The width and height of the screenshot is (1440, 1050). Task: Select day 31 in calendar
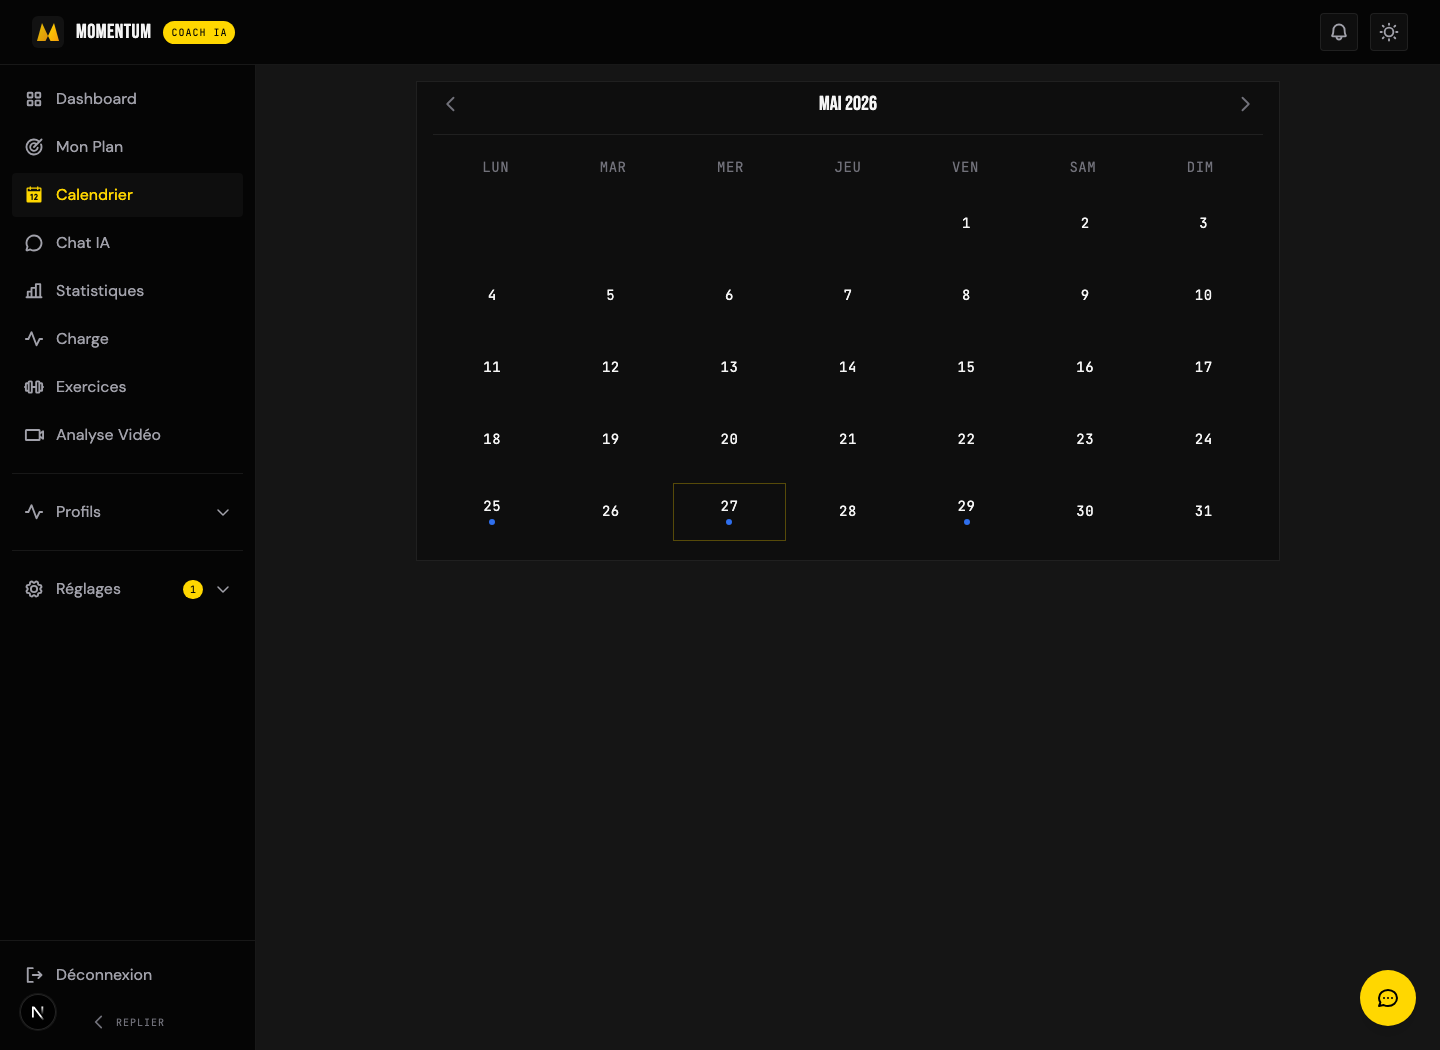(1203, 511)
